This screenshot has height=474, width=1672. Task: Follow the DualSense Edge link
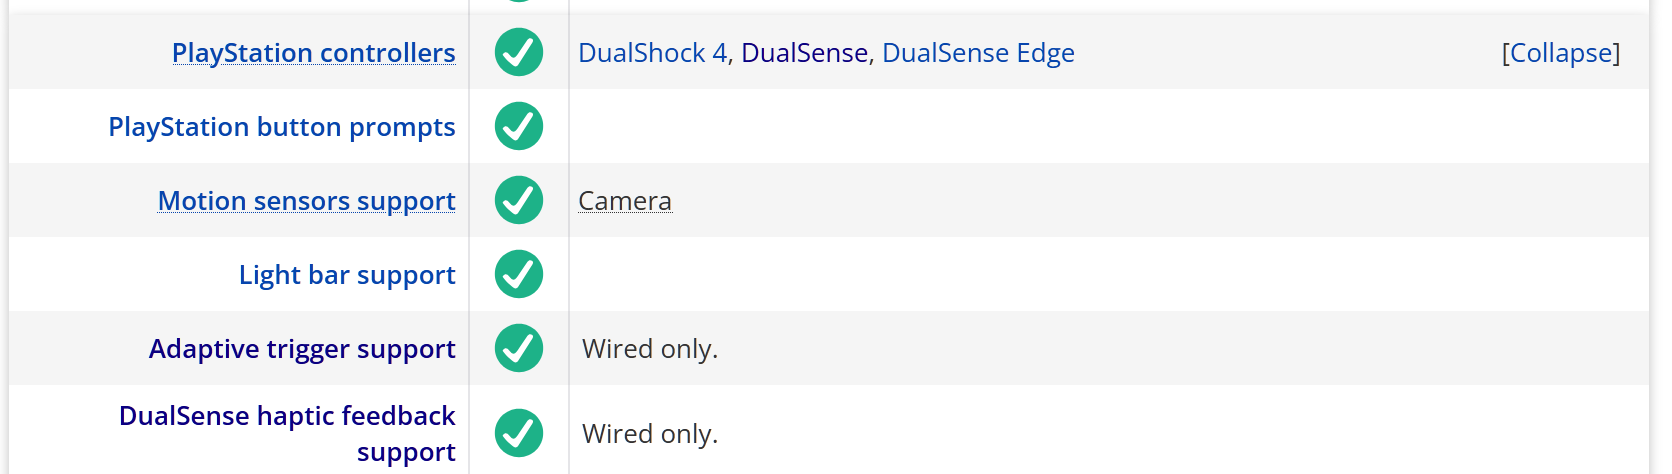(977, 53)
